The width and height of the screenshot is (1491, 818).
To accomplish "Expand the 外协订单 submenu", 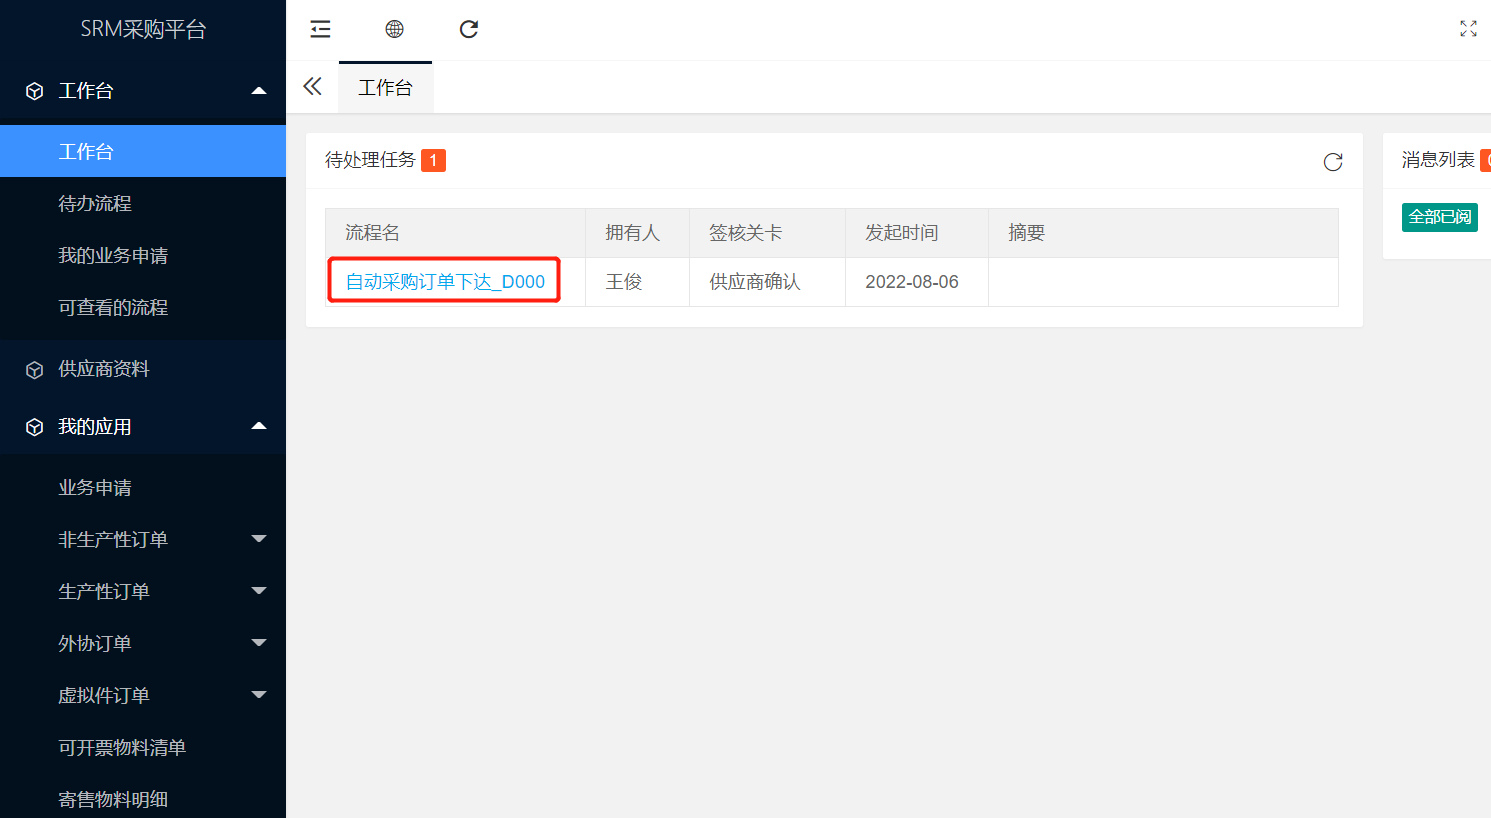I will 259,643.
